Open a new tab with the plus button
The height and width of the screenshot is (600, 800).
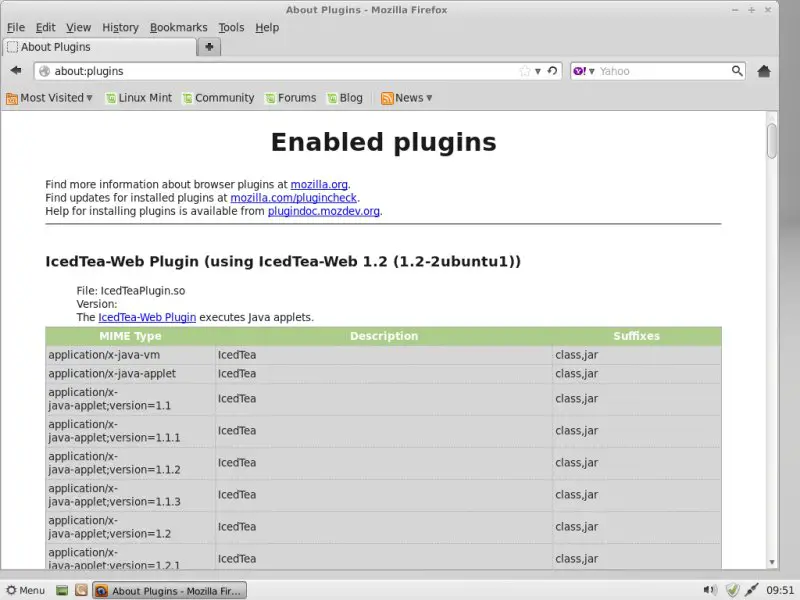pos(209,47)
